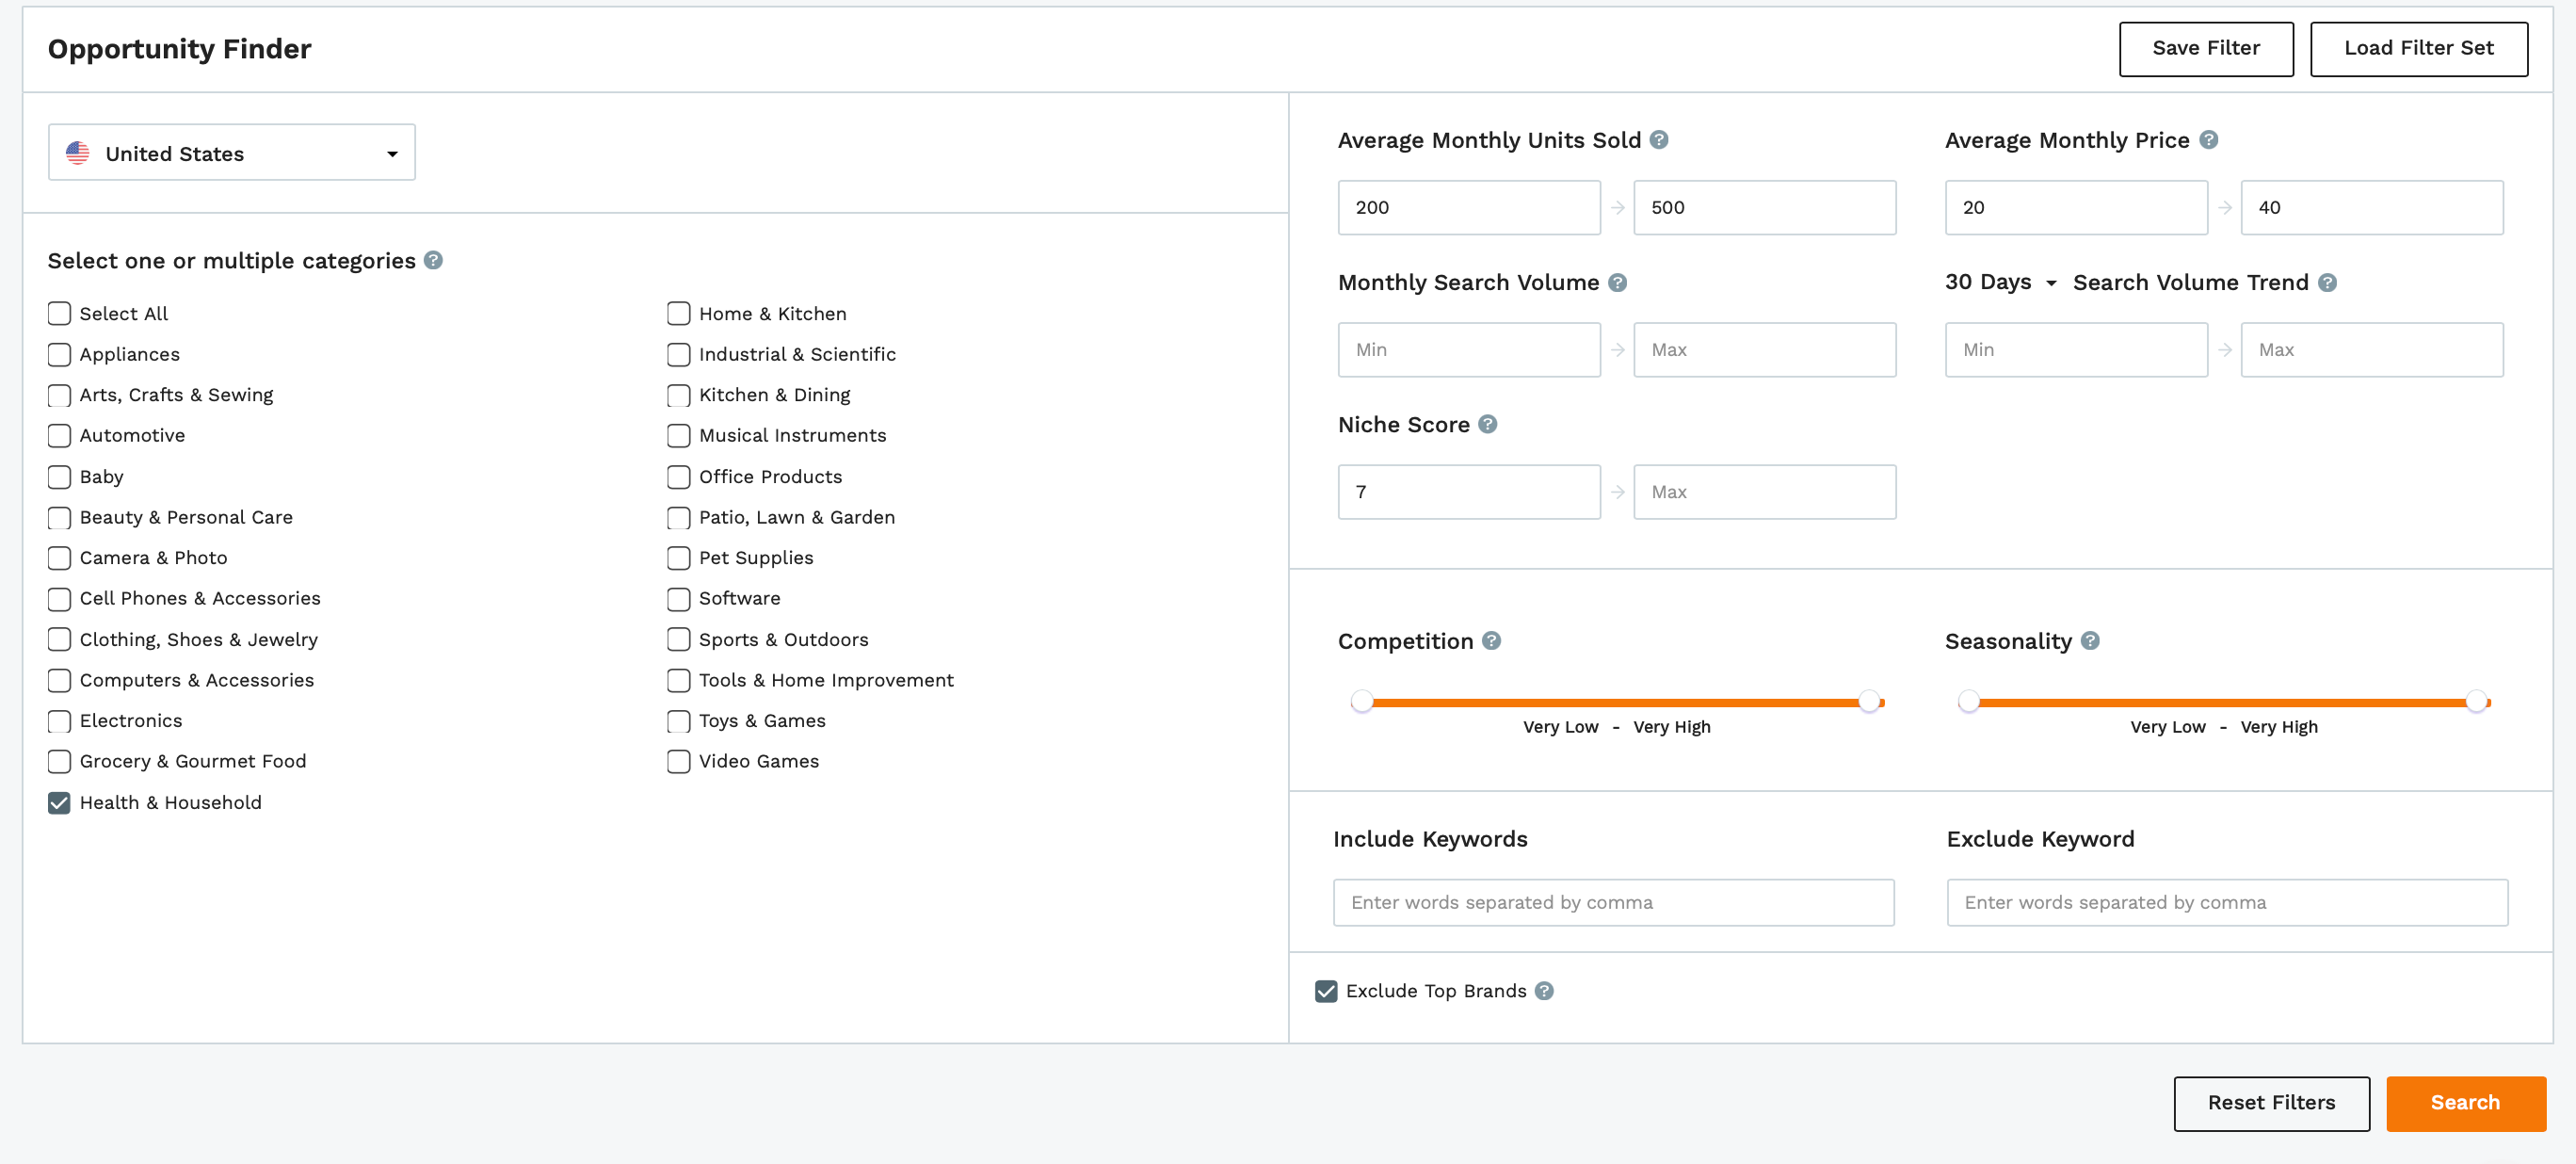The image size is (2576, 1164).
Task: Click help icon next to Search Volume Trend
Action: (2327, 283)
